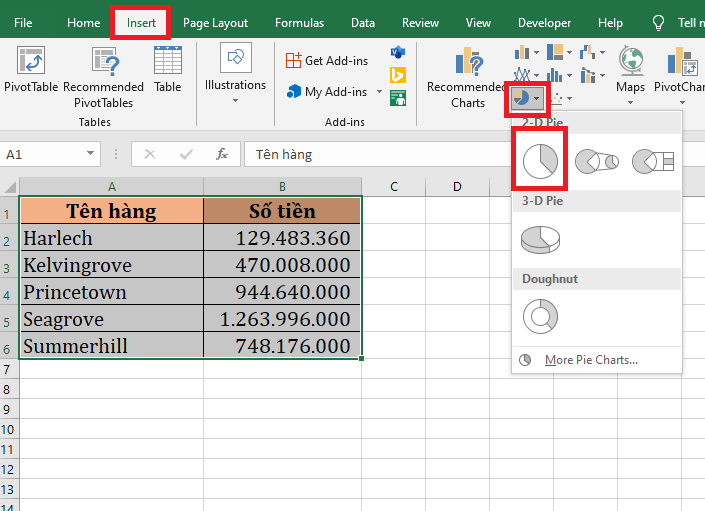Open the Formulas tab
Viewport: 705px width, 511px height.
[x=299, y=22]
